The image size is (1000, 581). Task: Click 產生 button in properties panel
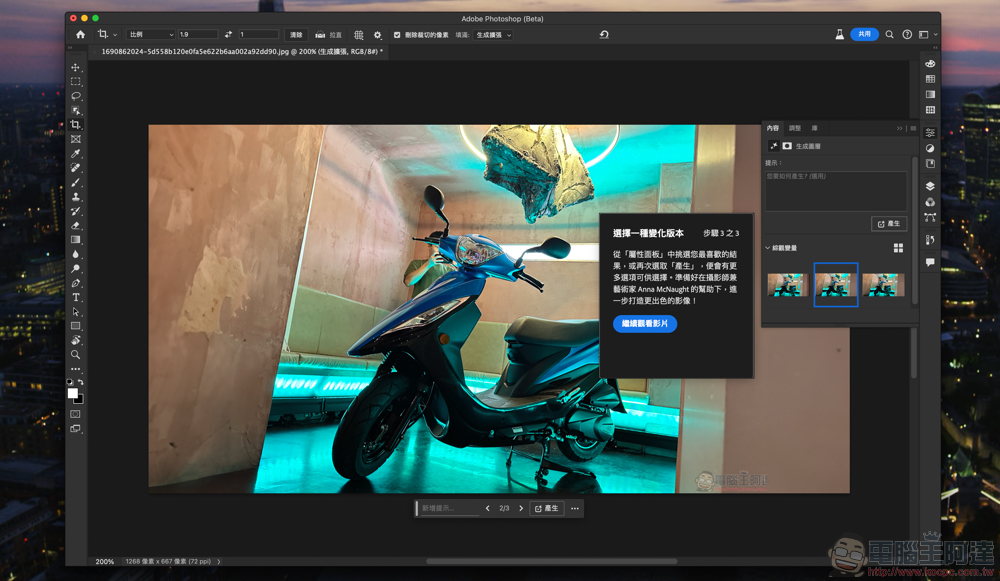point(889,224)
